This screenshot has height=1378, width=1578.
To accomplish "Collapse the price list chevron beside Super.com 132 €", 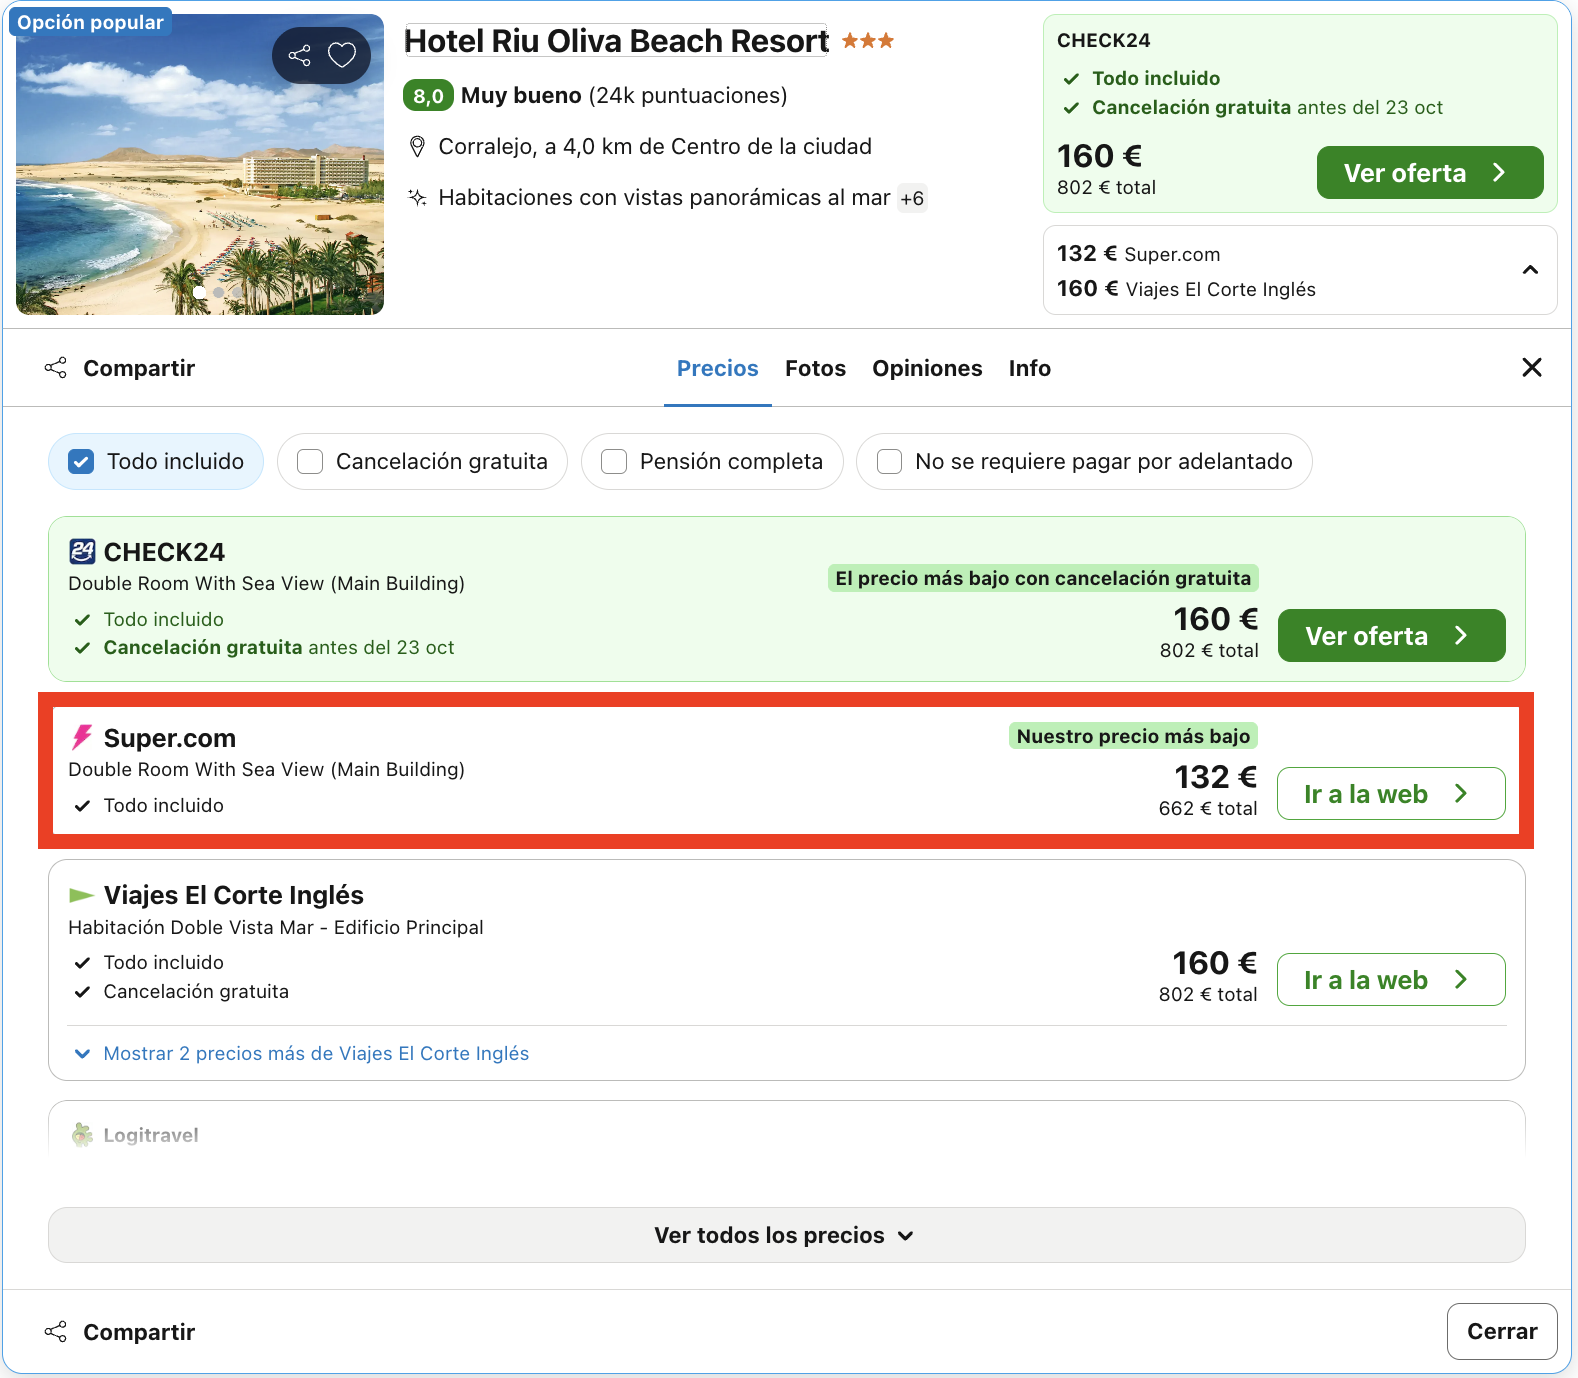I will pos(1530,270).
